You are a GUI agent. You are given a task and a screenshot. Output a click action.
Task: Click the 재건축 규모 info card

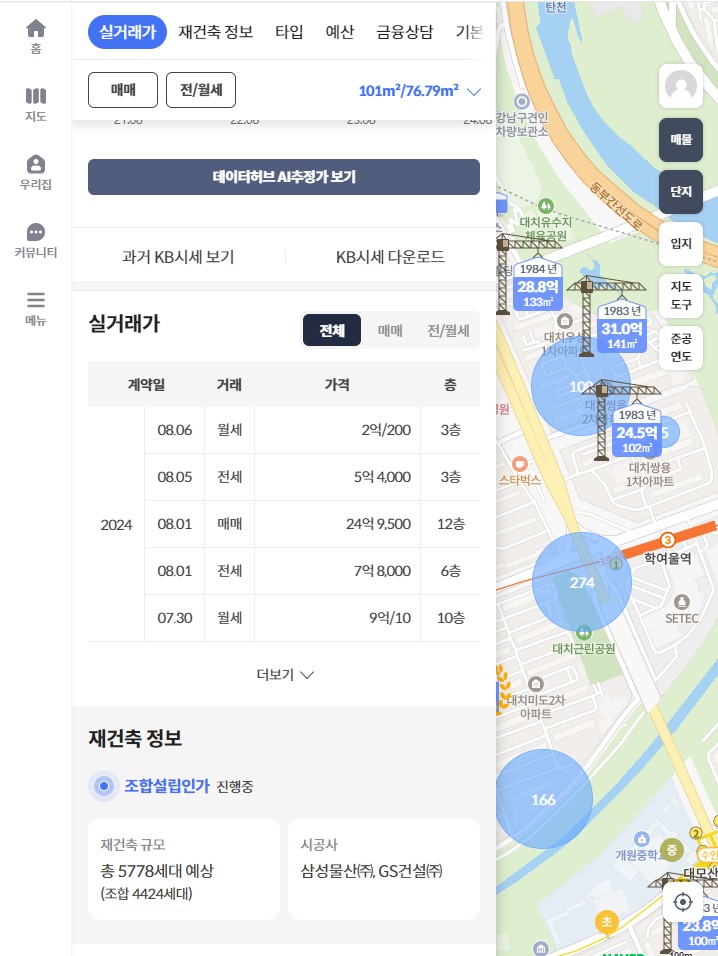tap(184, 869)
